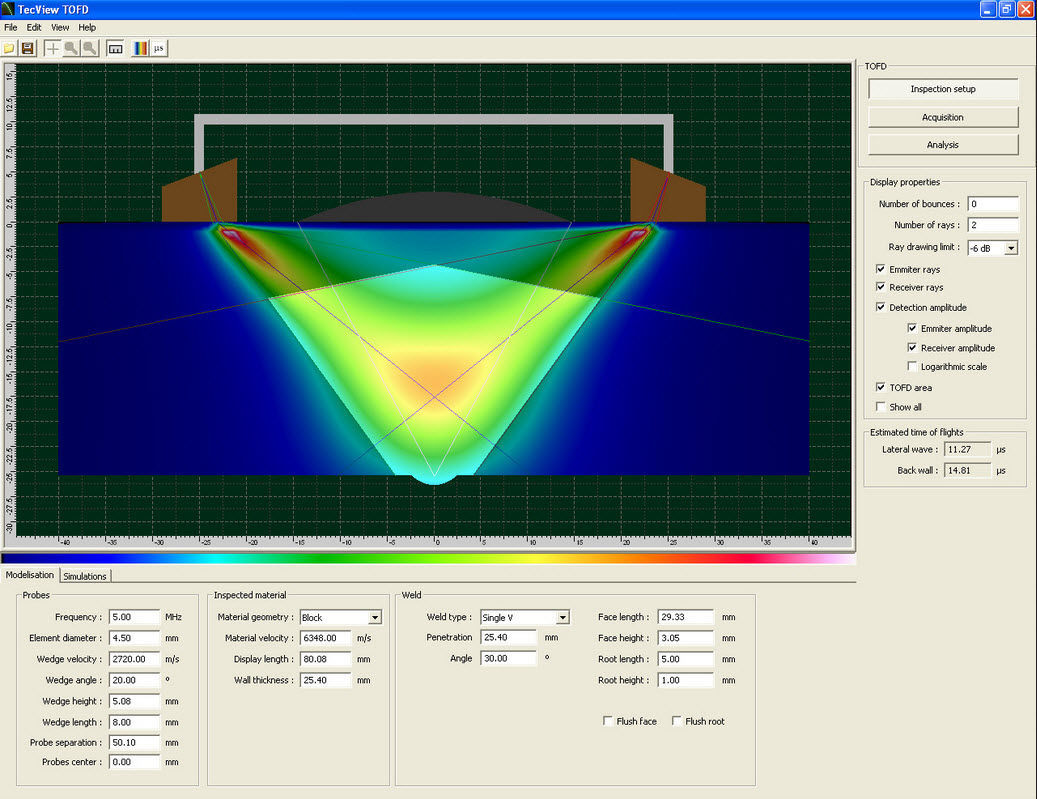Click the ruler measurement icon
1037x799 pixels.
tap(115, 48)
